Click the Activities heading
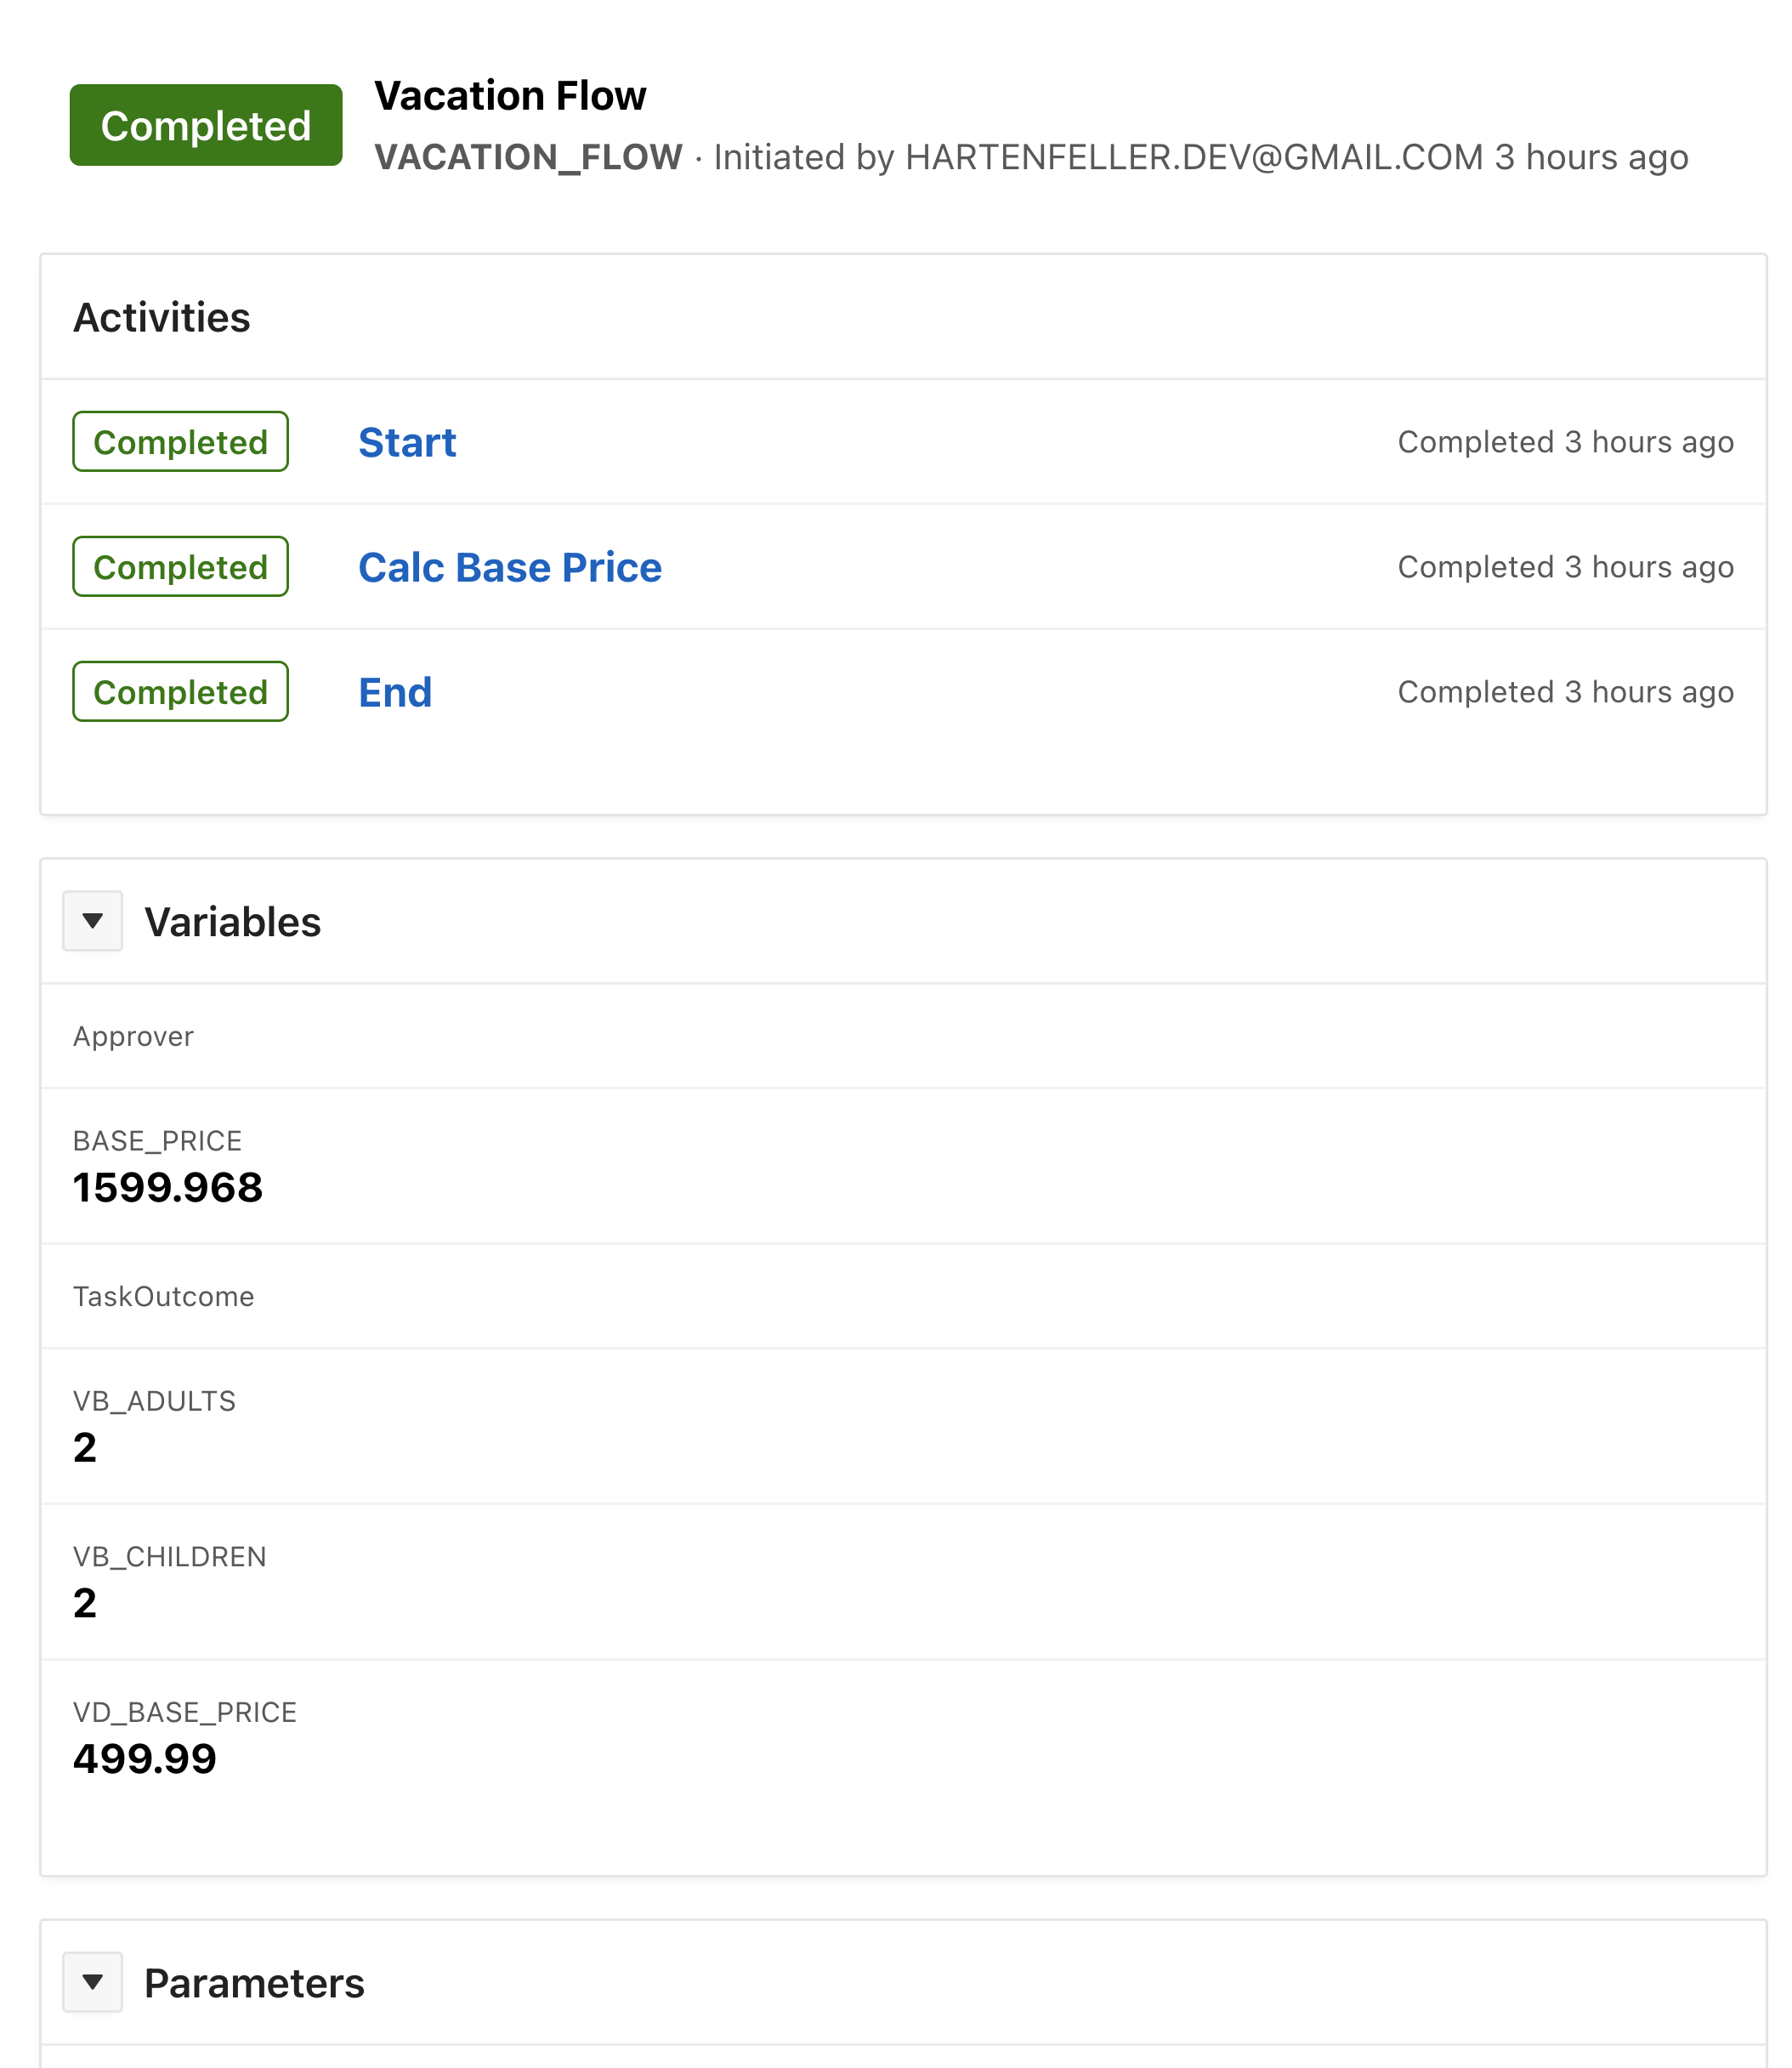1792x2068 pixels. click(x=162, y=318)
